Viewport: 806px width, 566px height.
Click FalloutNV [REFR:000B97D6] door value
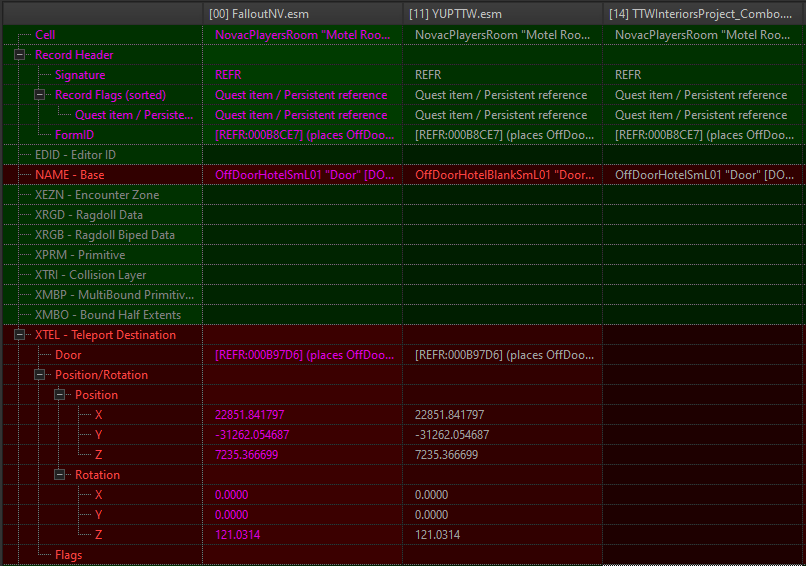[x=304, y=355]
